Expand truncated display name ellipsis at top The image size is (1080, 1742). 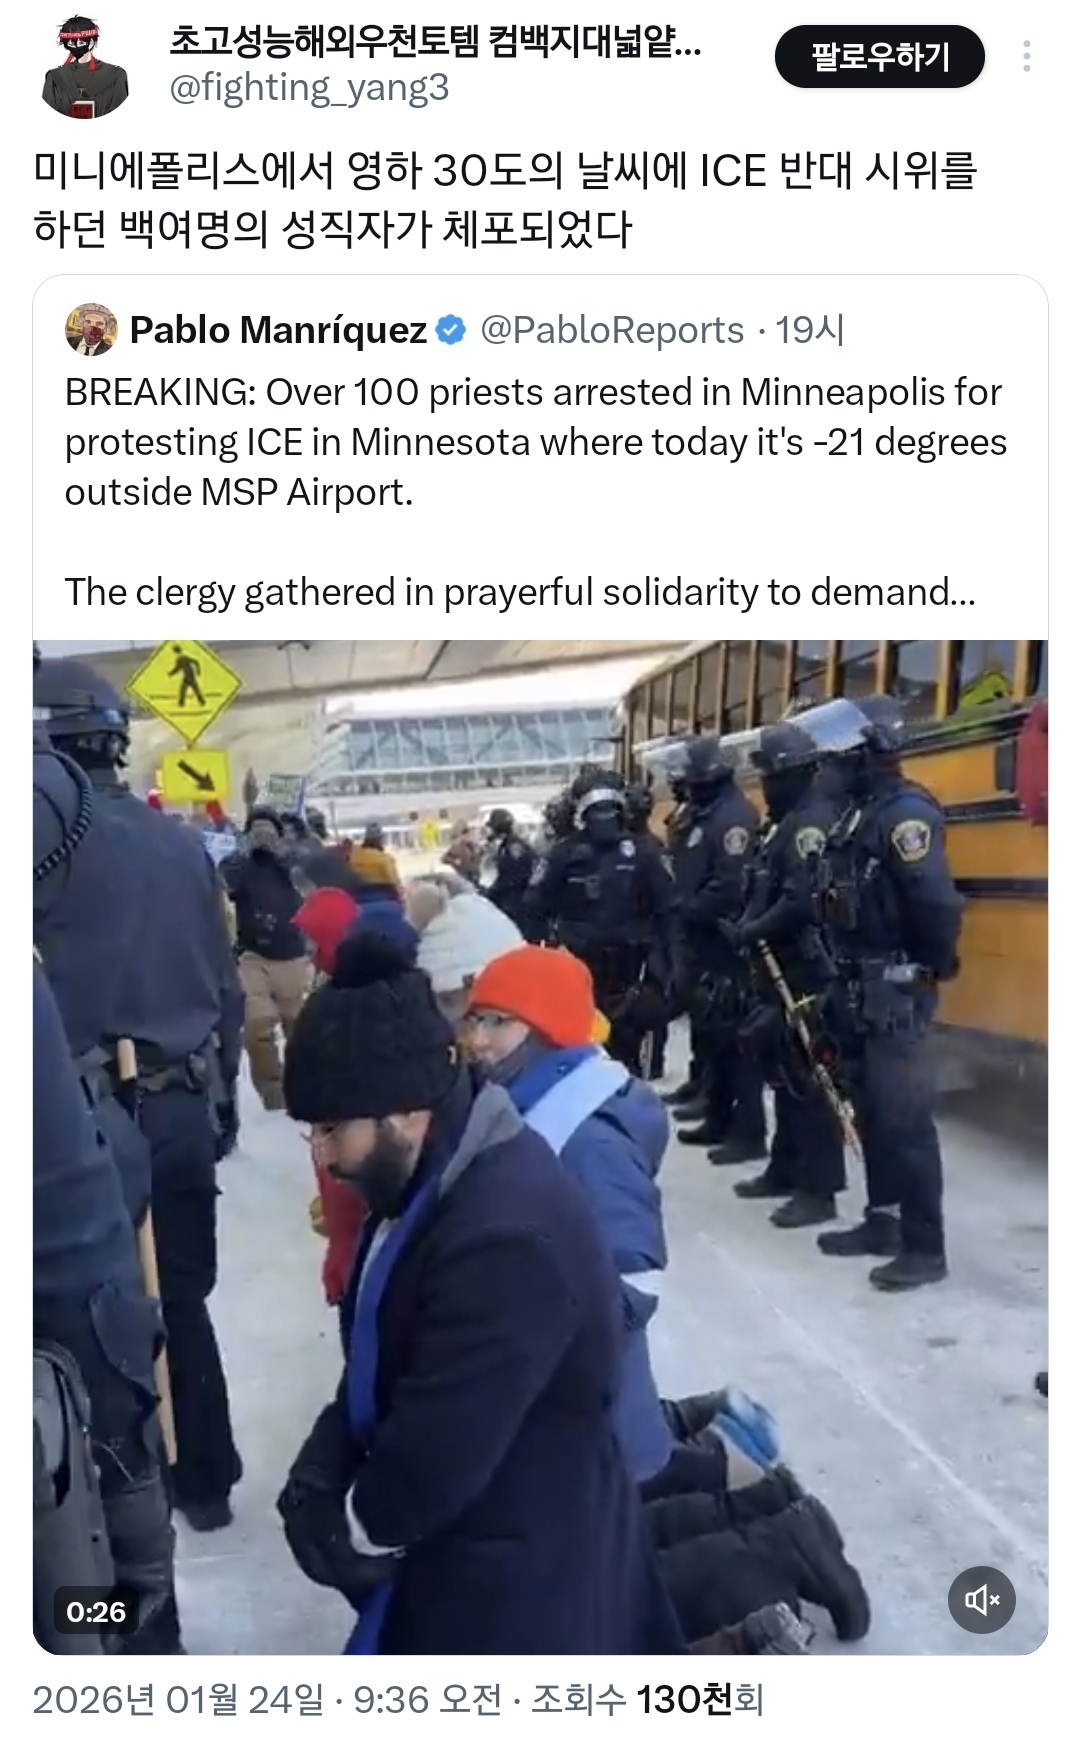pyautogui.click(x=688, y=42)
